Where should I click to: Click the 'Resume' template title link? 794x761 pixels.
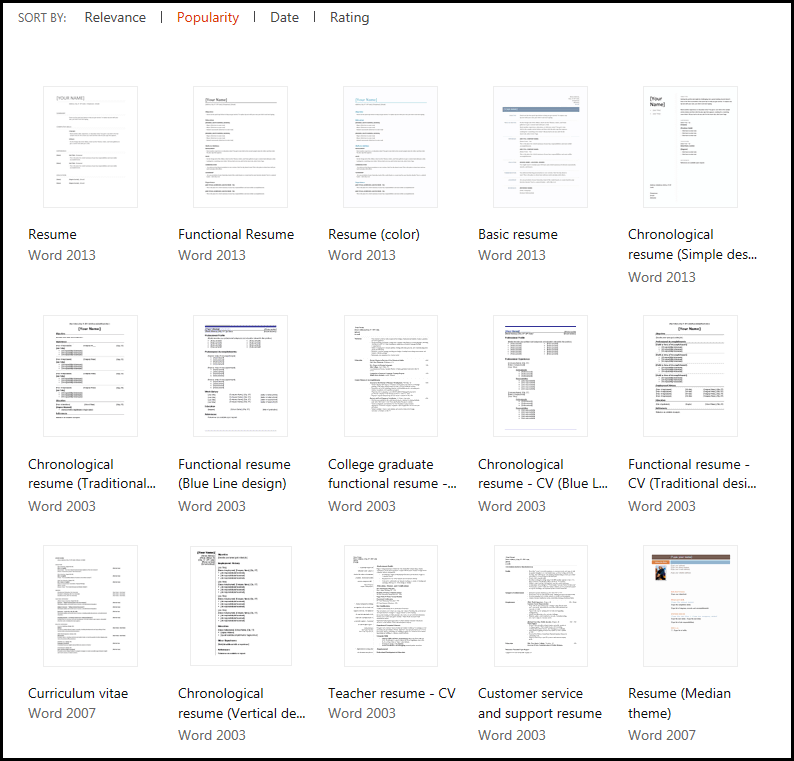[52, 234]
